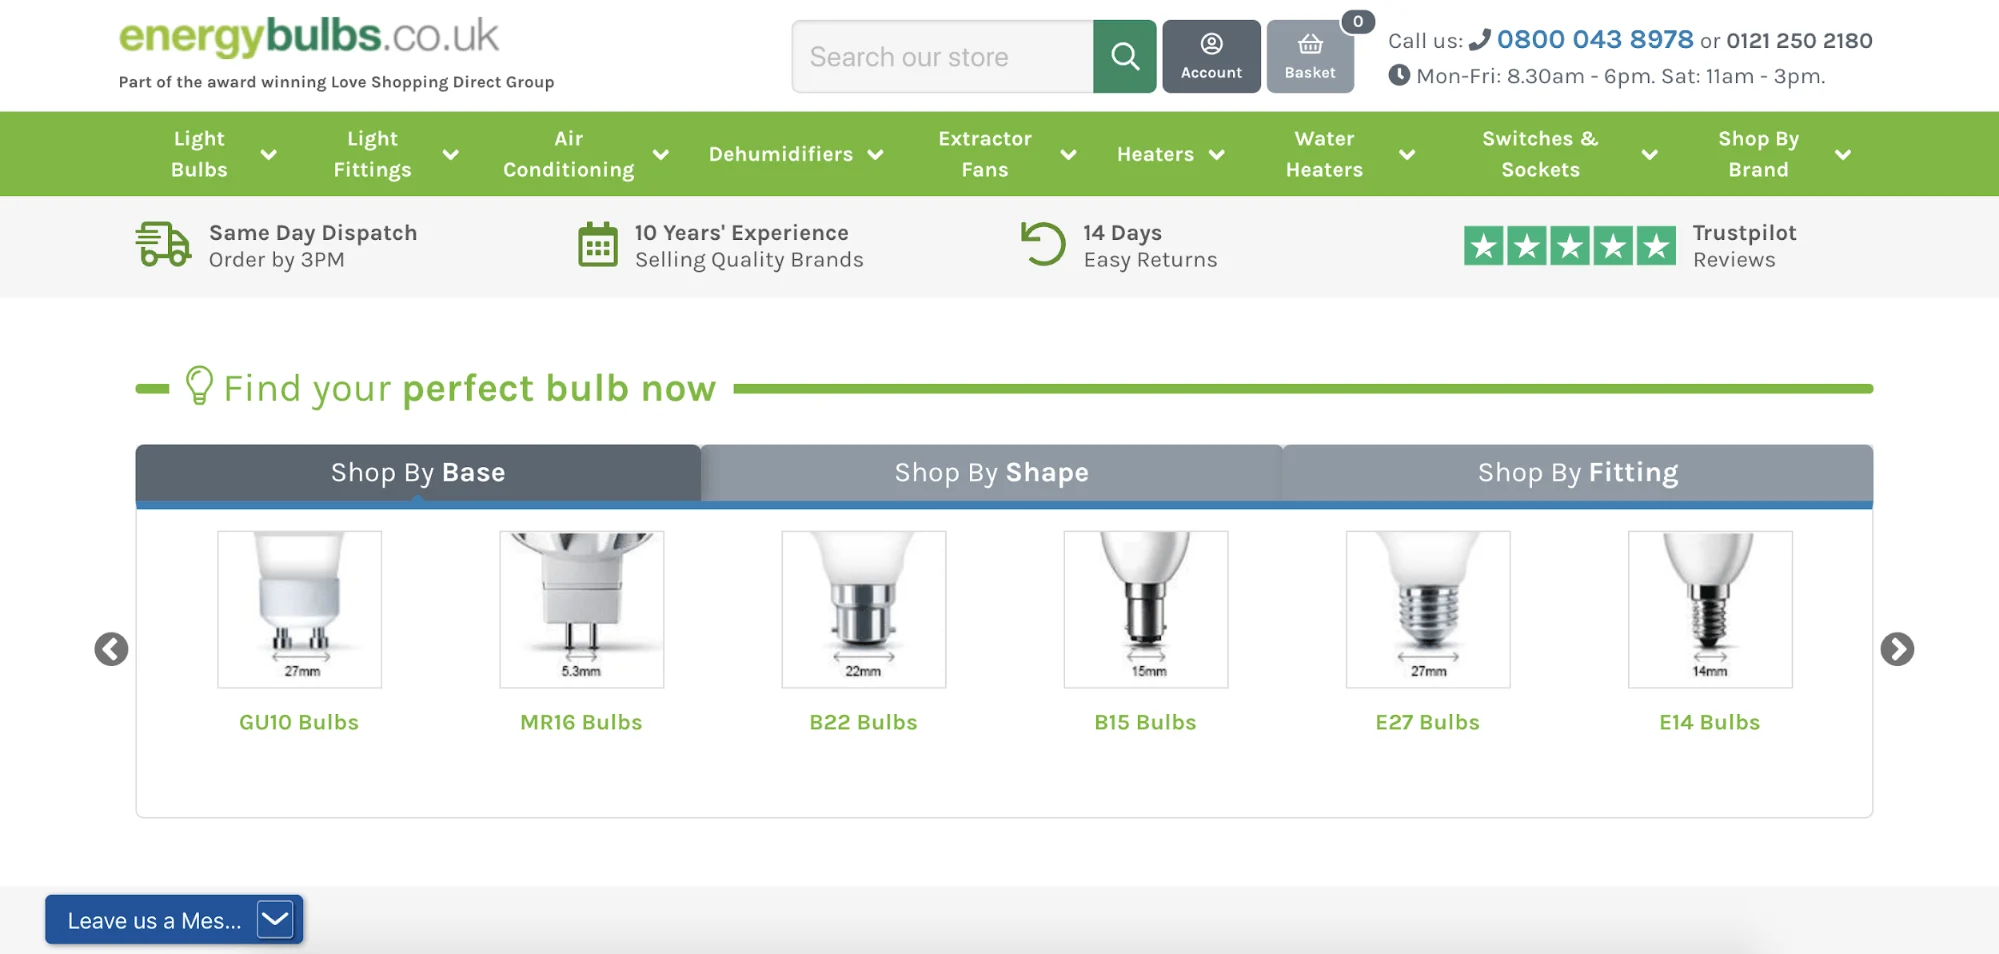Screen dimensions: 1999x954
Task: Go to previous bulb carousel slide
Action: 111,649
